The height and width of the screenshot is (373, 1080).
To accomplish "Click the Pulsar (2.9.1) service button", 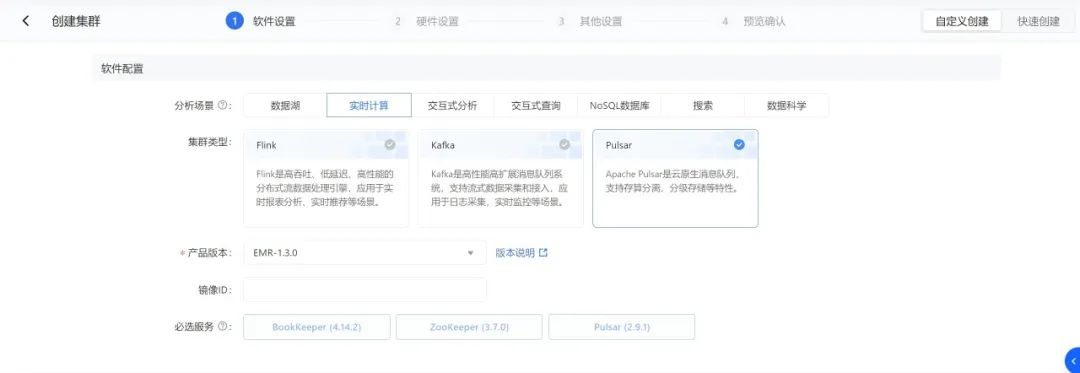I will point(621,327).
